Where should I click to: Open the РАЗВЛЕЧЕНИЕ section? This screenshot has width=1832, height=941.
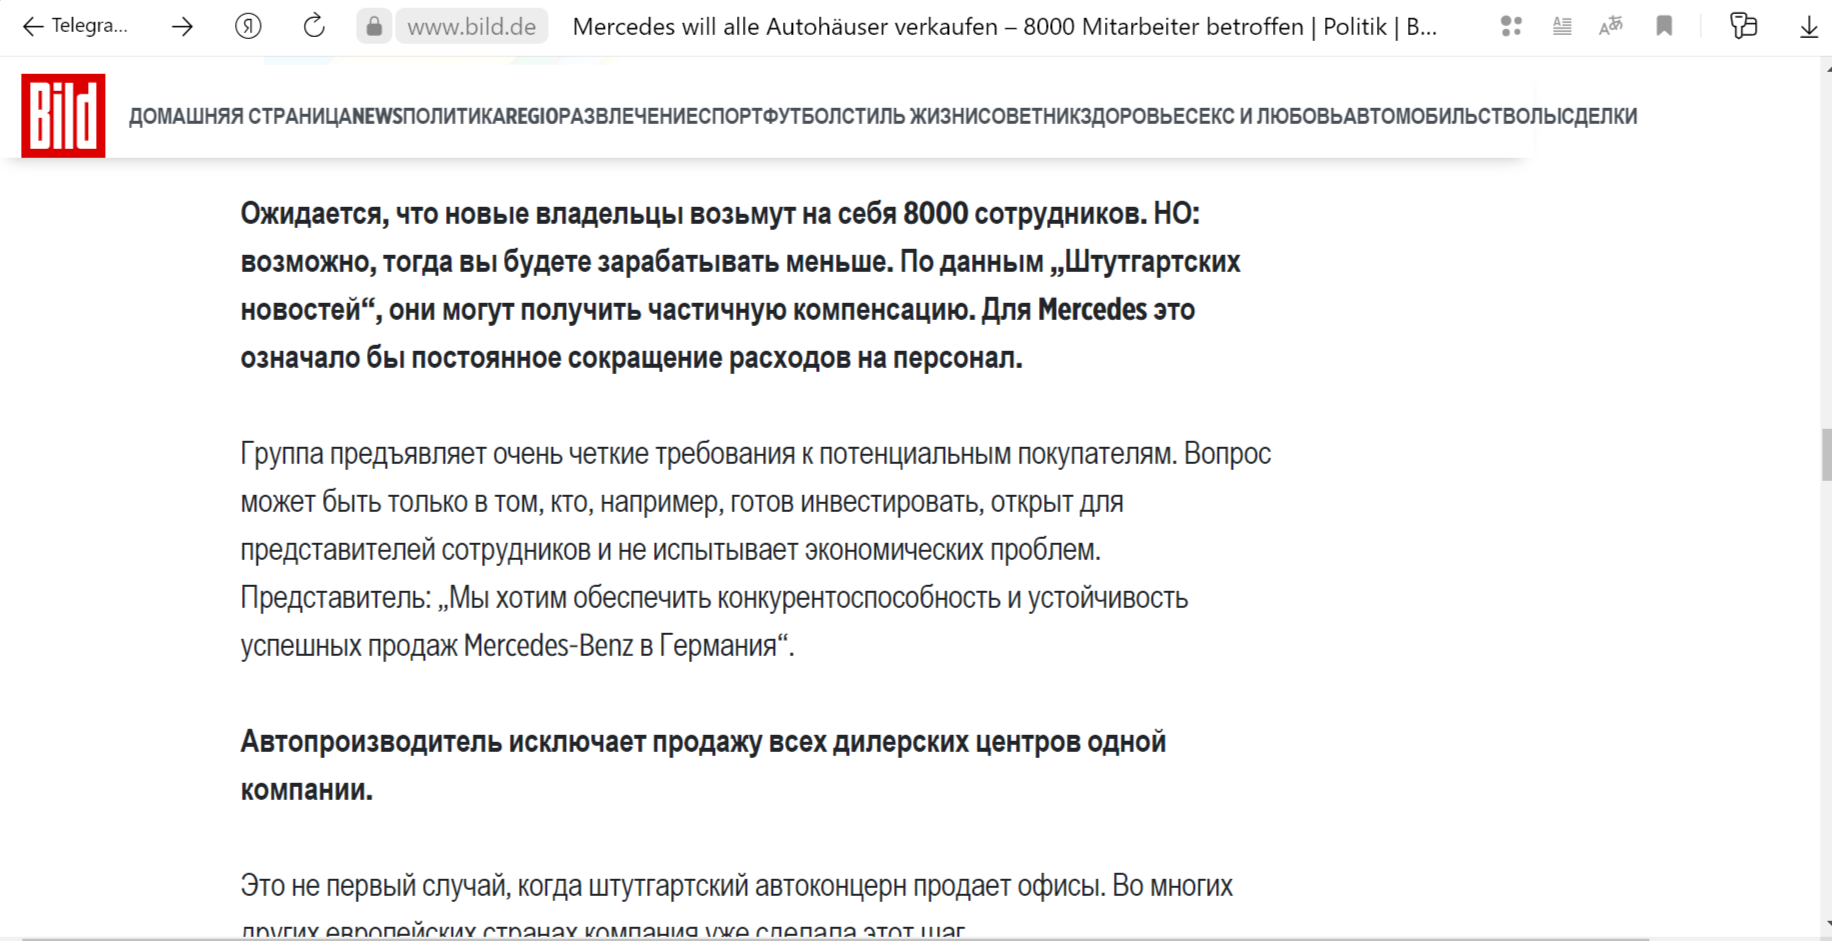628,116
